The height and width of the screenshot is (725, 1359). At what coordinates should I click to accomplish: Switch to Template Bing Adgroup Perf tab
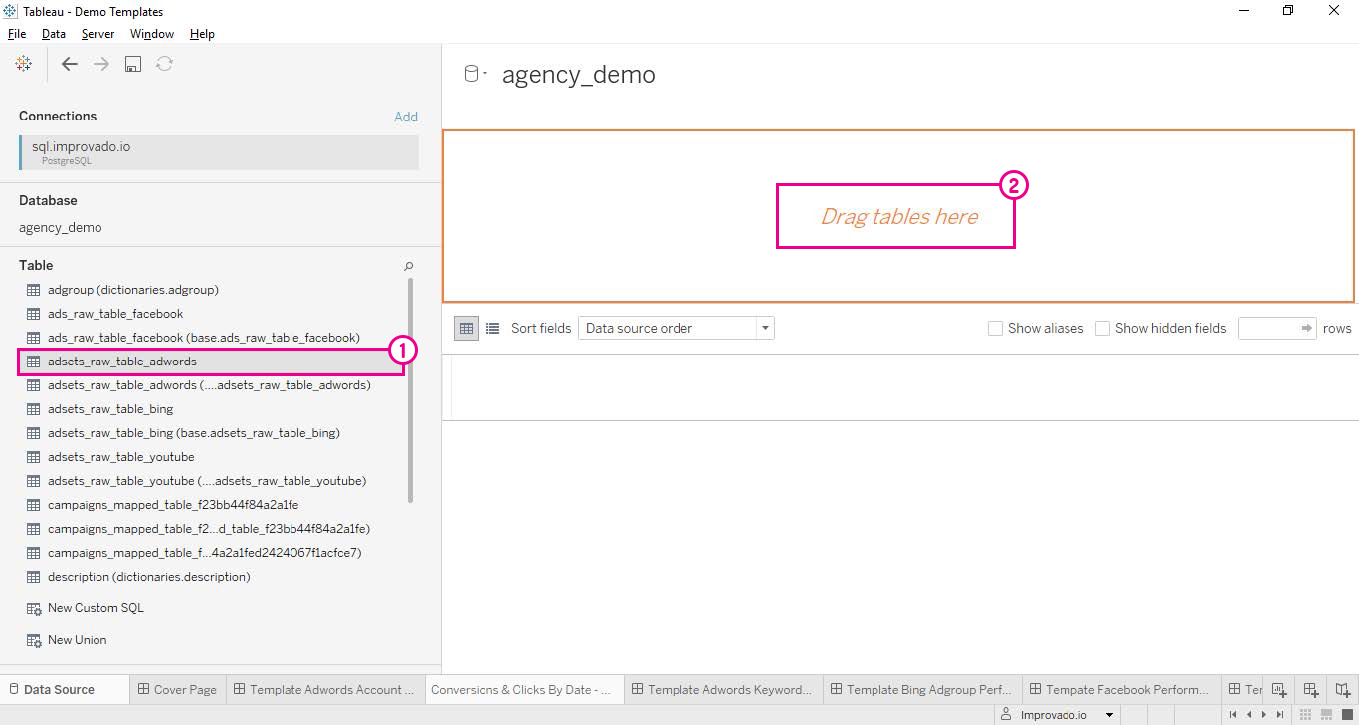[x=922, y=689]
